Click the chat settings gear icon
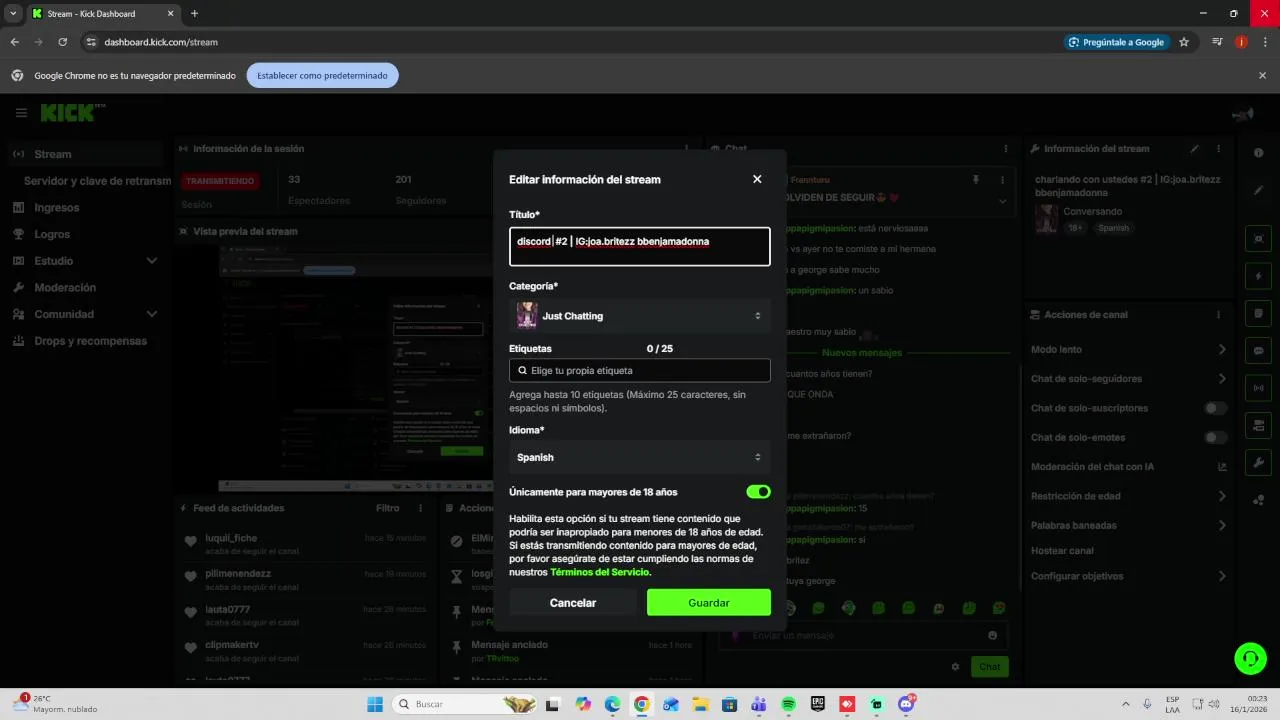This screenshot has width=1280, height=720. [x=955, y=667]
